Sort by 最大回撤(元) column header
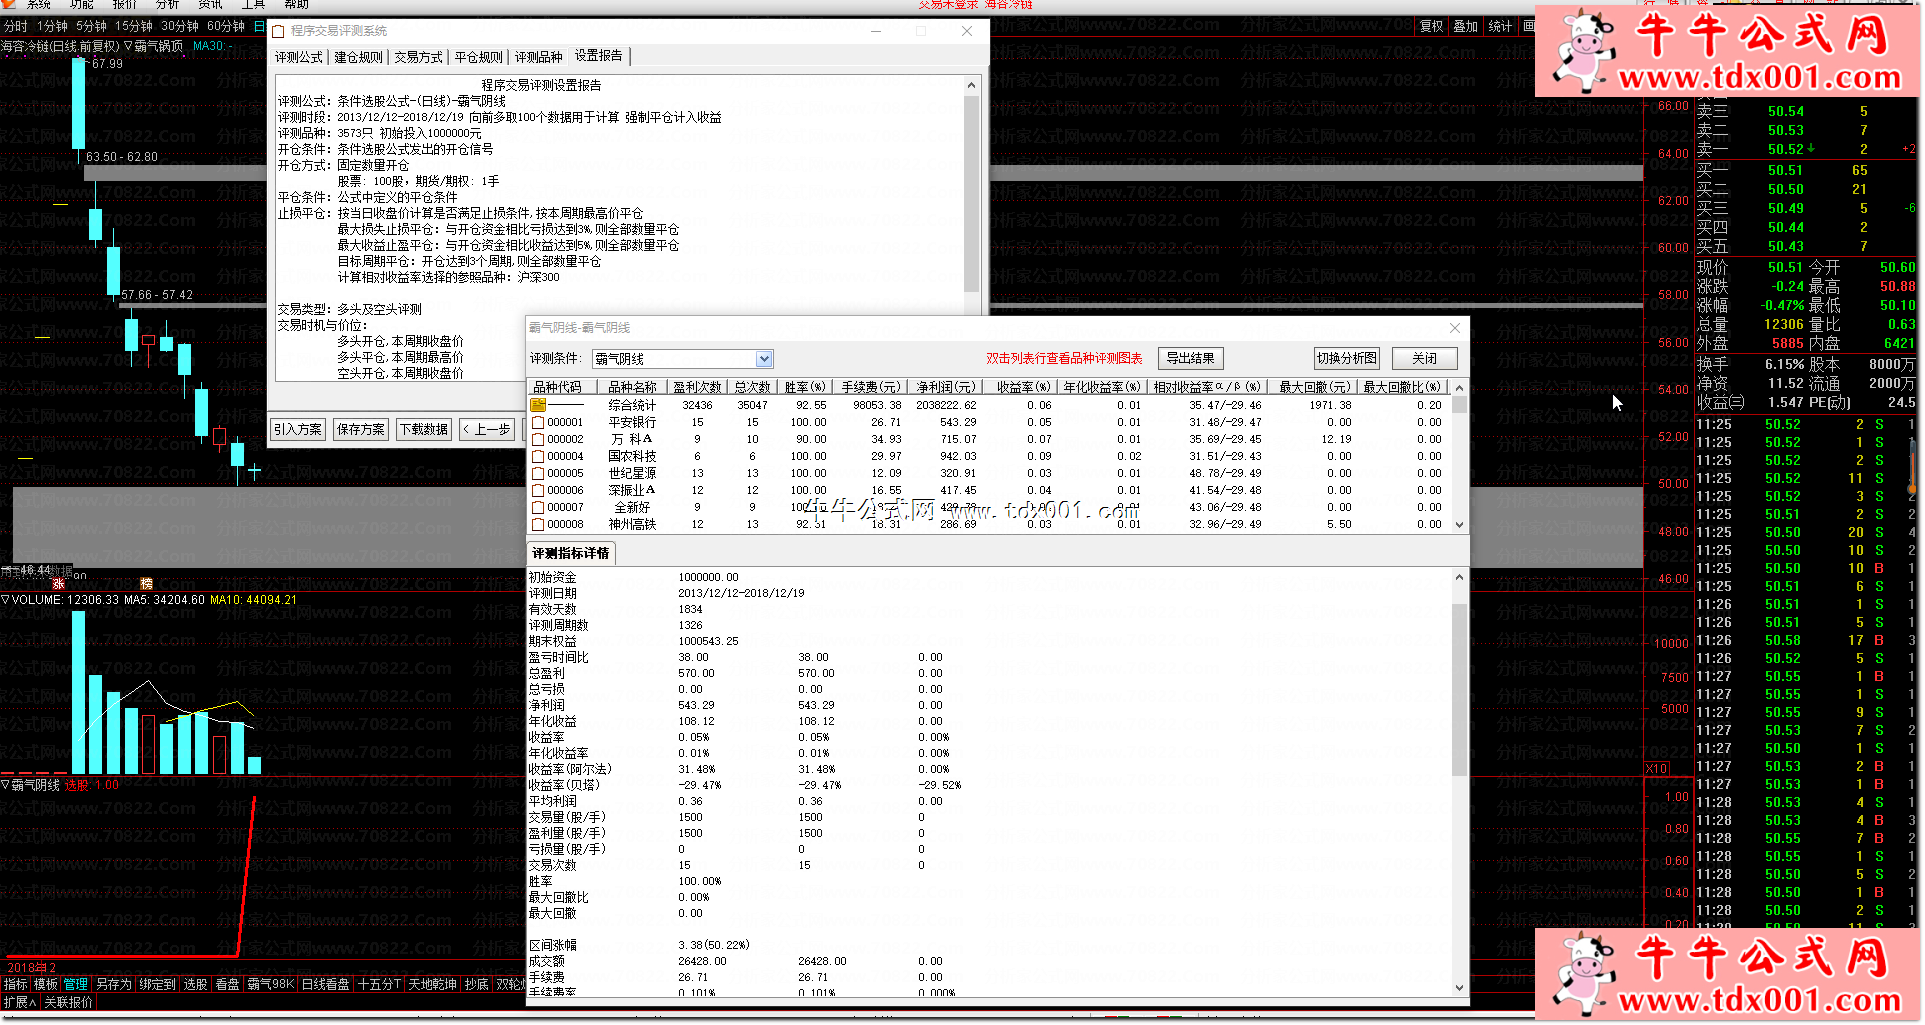Image resolution: width=1925 pixels, height=1025 pixels. (x=1314, y=387)
